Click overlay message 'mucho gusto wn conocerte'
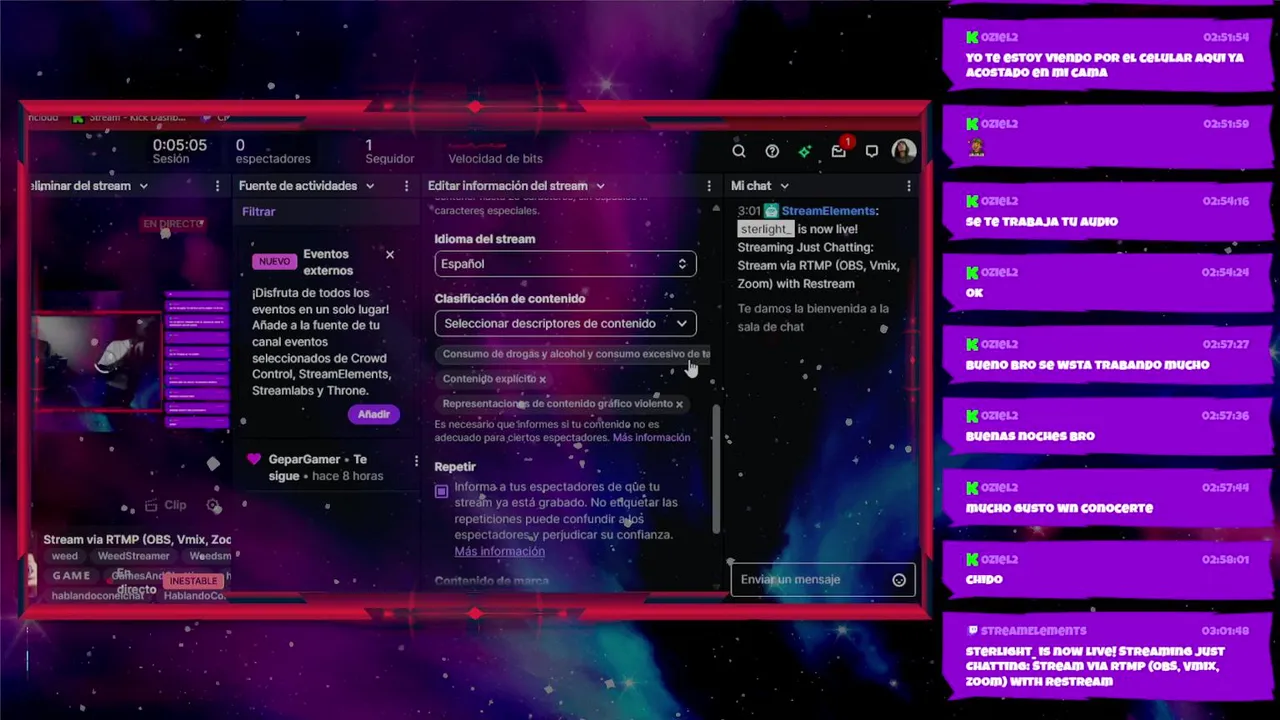This screenshot has width=1280, height=720. (1058, 508)
